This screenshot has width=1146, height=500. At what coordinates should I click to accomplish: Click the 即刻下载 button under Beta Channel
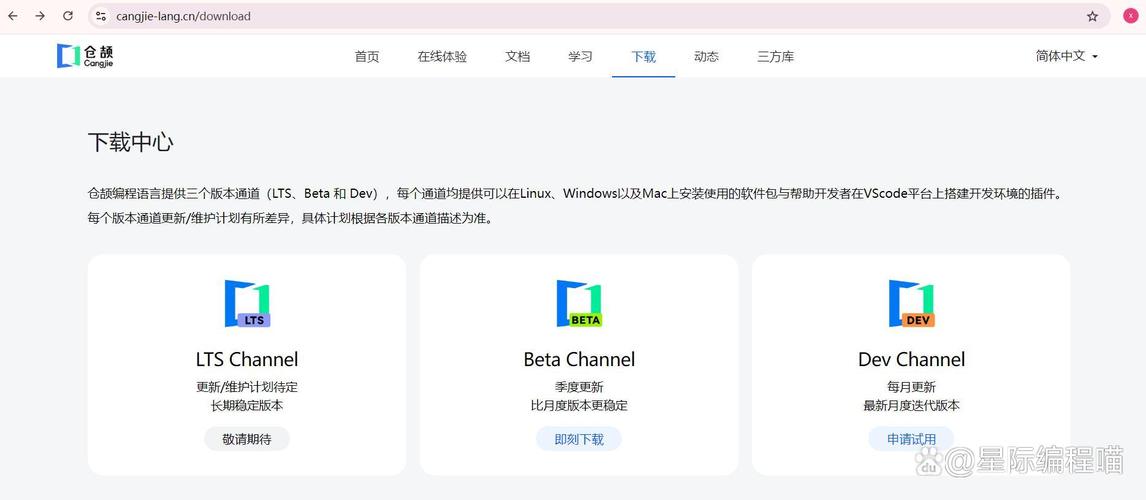coord(579,439)
